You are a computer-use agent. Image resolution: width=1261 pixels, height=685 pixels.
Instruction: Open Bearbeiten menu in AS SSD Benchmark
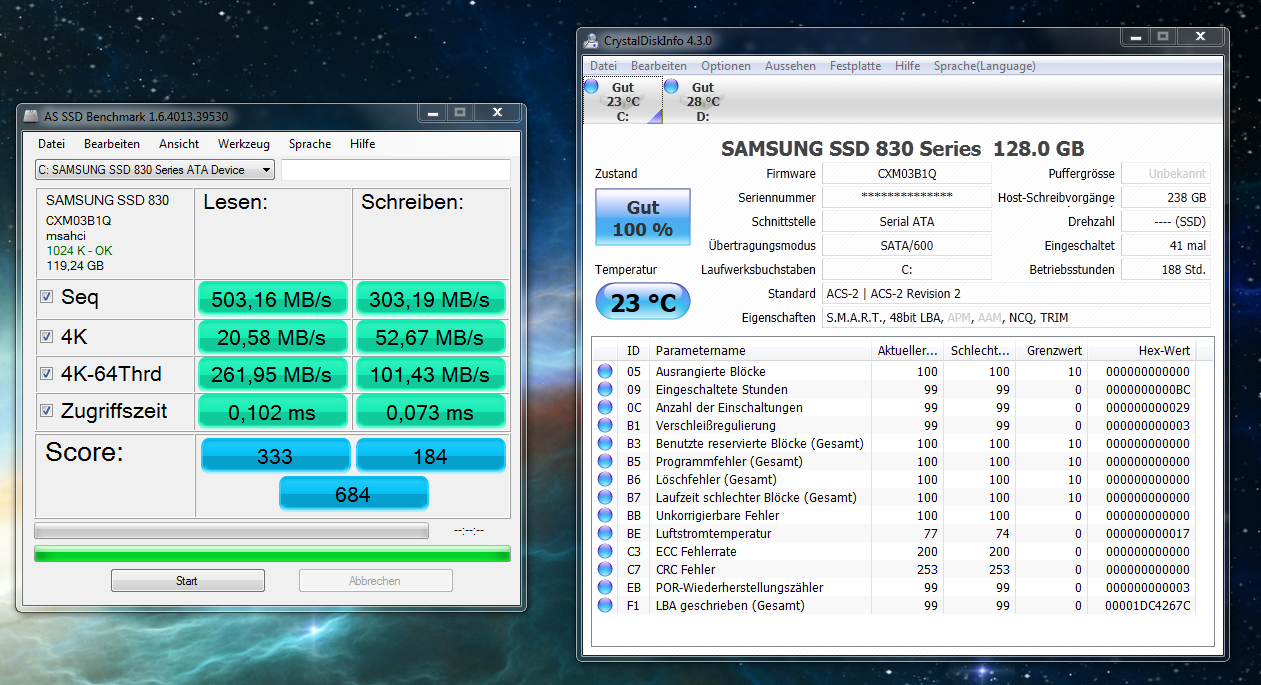(112, 144)
